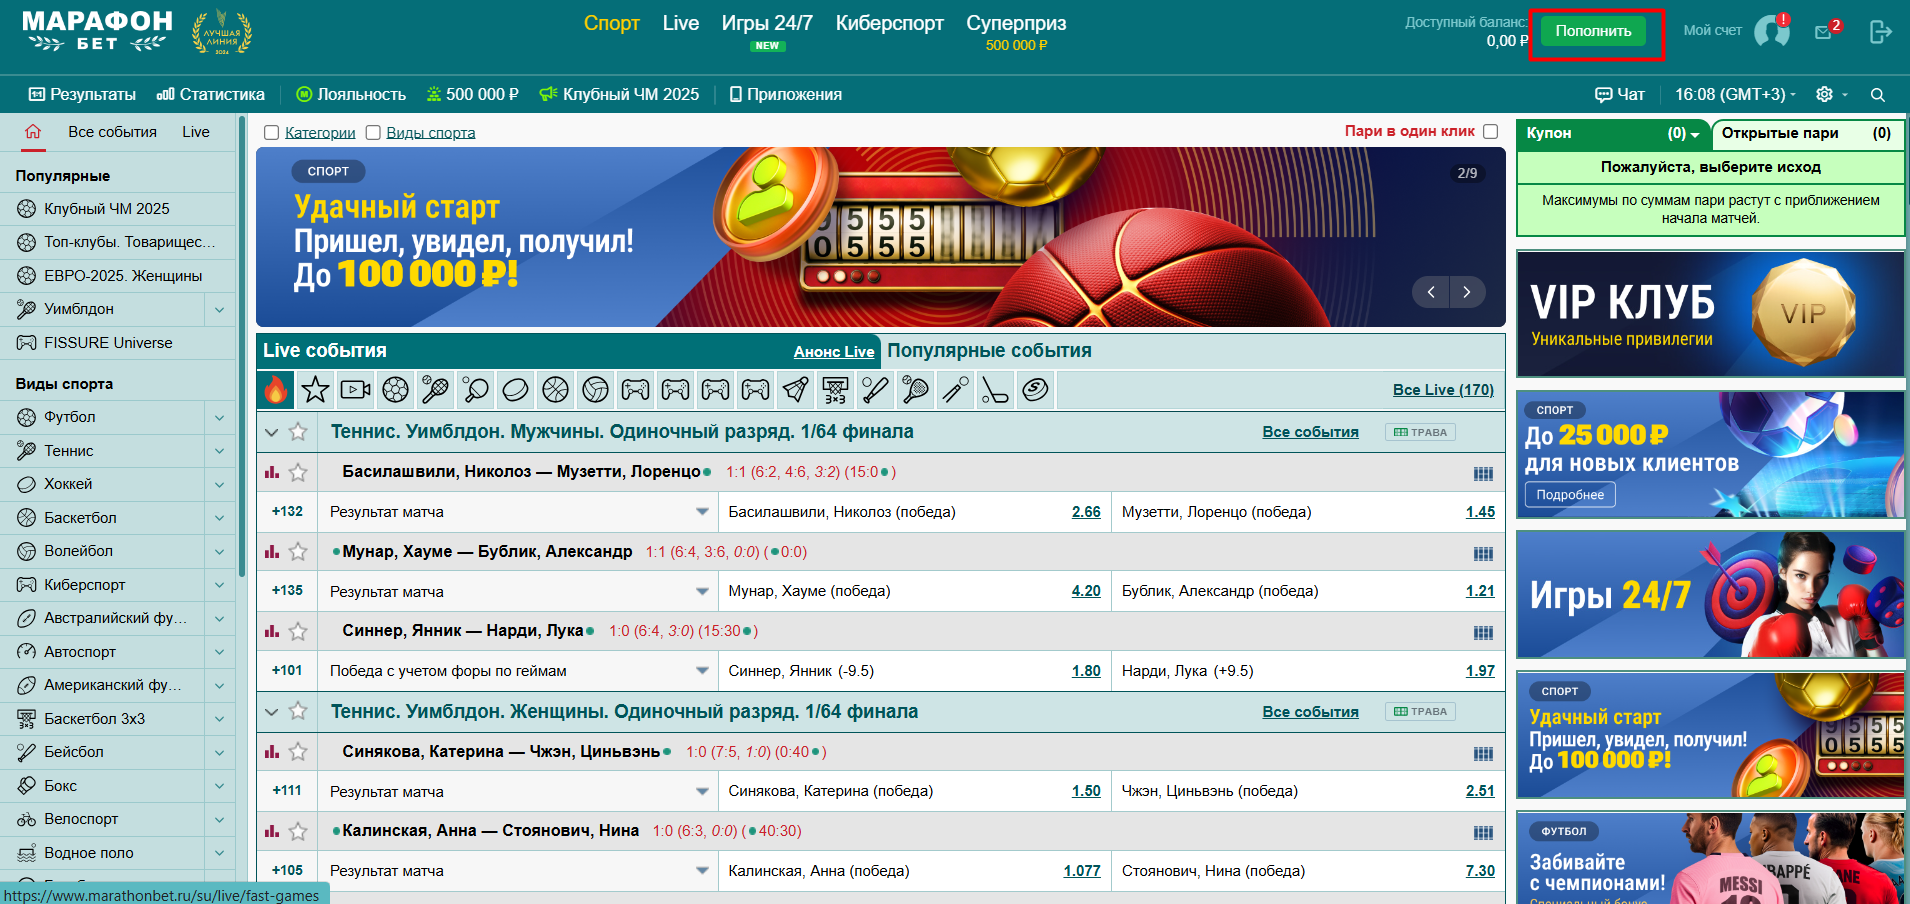Choose the table tennis paddle icon filter
This screenshot has width=1910, height=904.
point(475,390)
